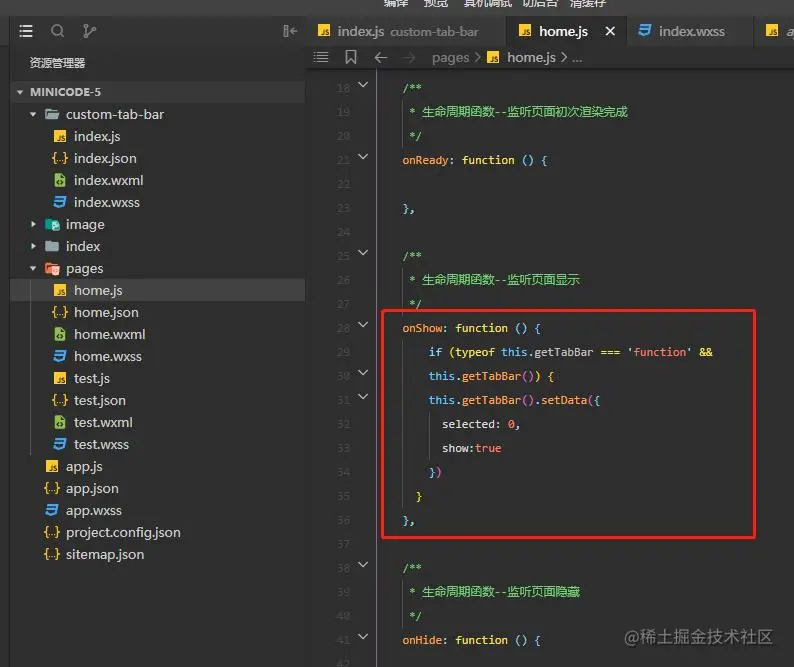Open sitemap.json file

click(x=157, y=555)
